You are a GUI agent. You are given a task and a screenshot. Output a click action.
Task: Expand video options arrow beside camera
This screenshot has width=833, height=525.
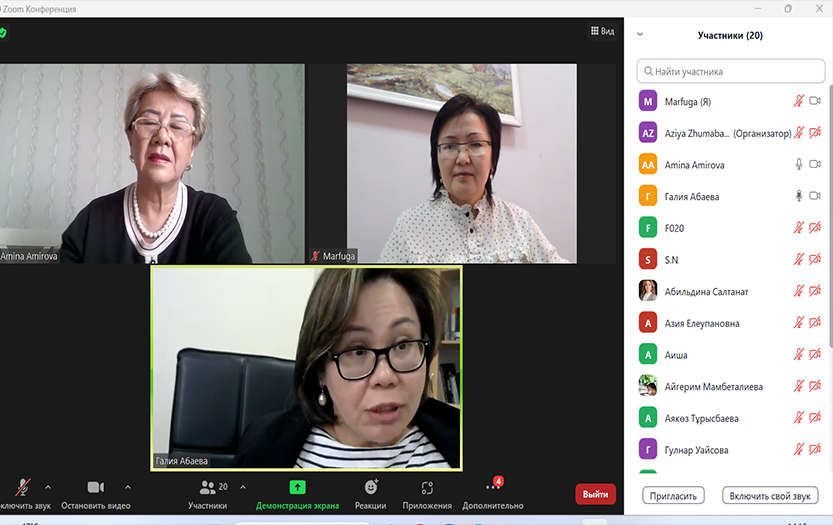127,487
